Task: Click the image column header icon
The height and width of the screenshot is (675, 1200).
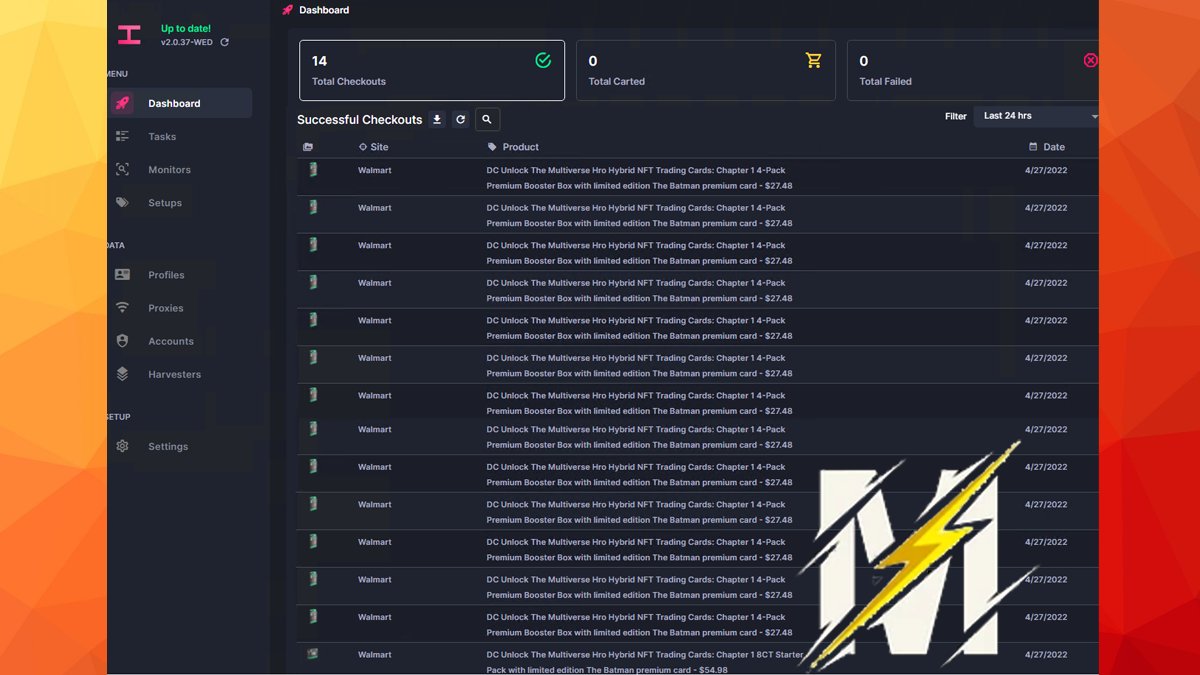Action: tap(308, 147)
